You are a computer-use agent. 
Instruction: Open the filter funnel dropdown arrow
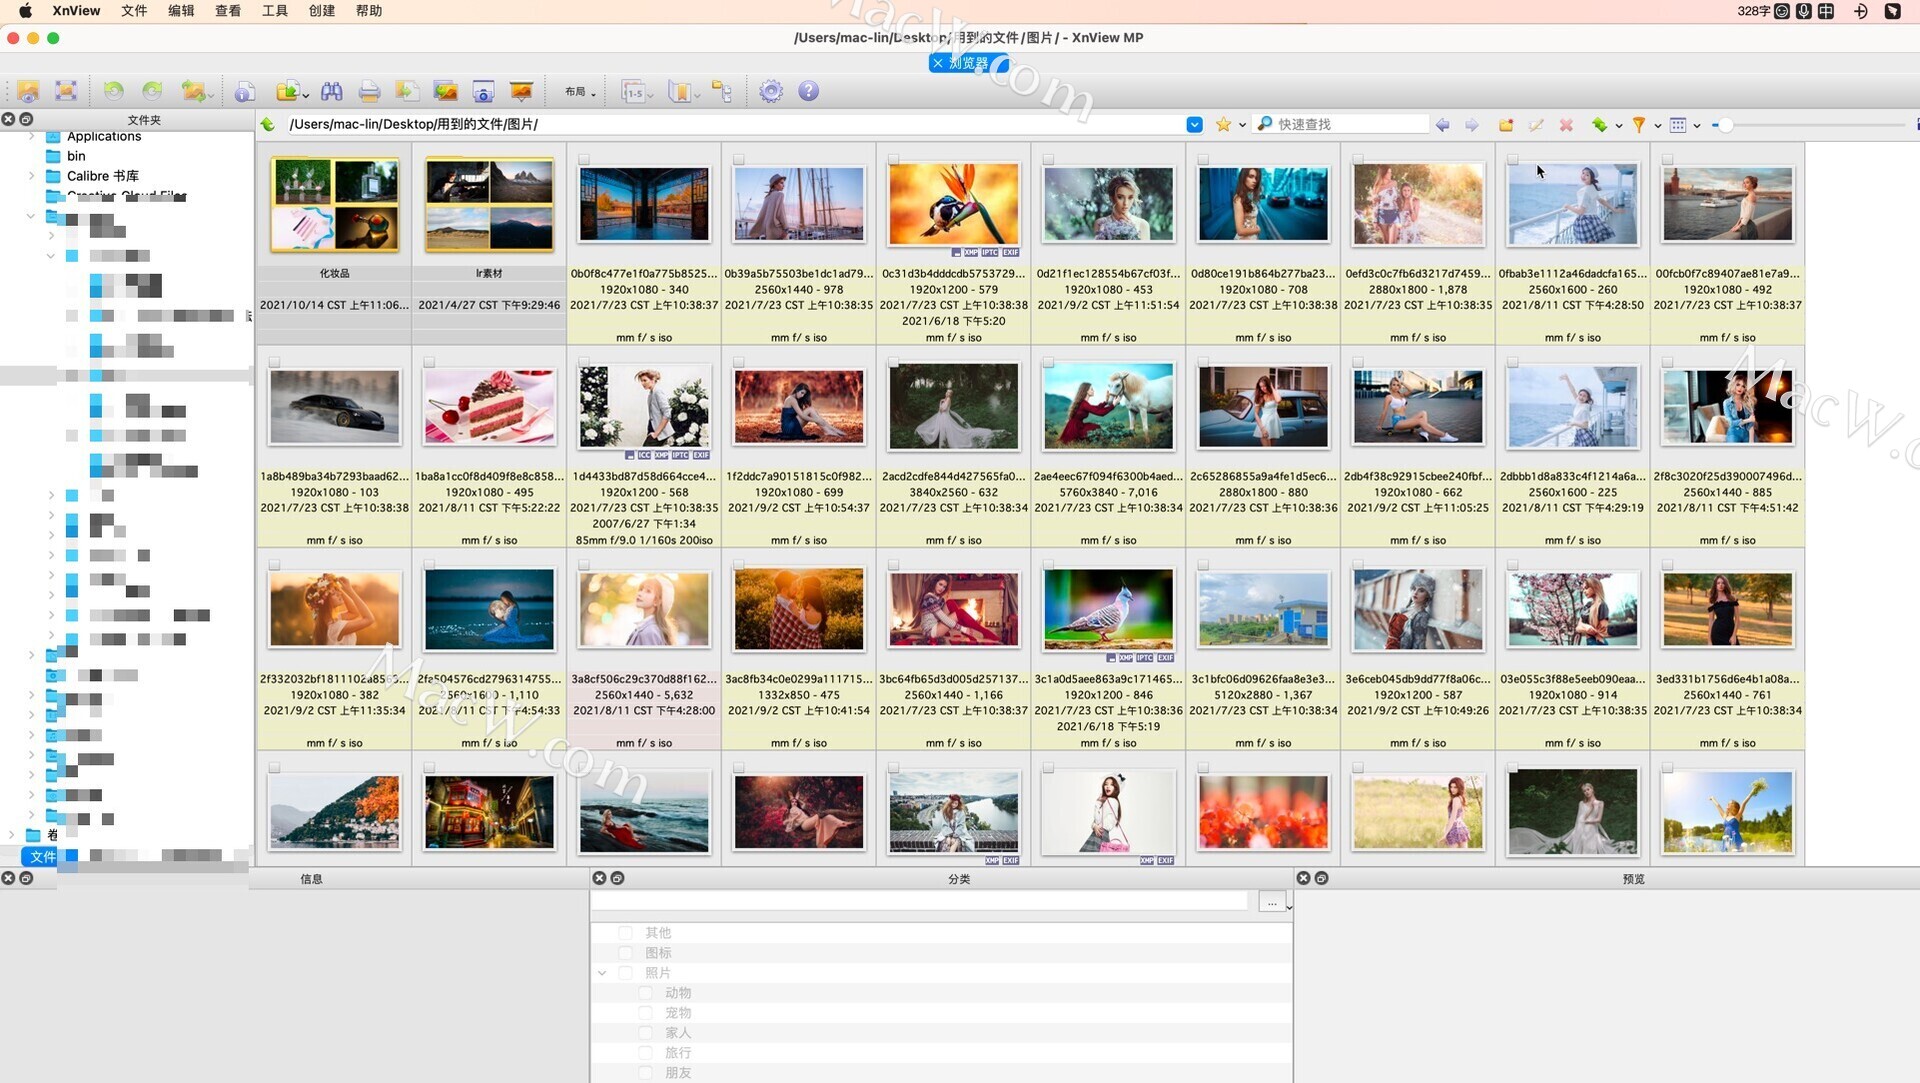coord(1657,126)
